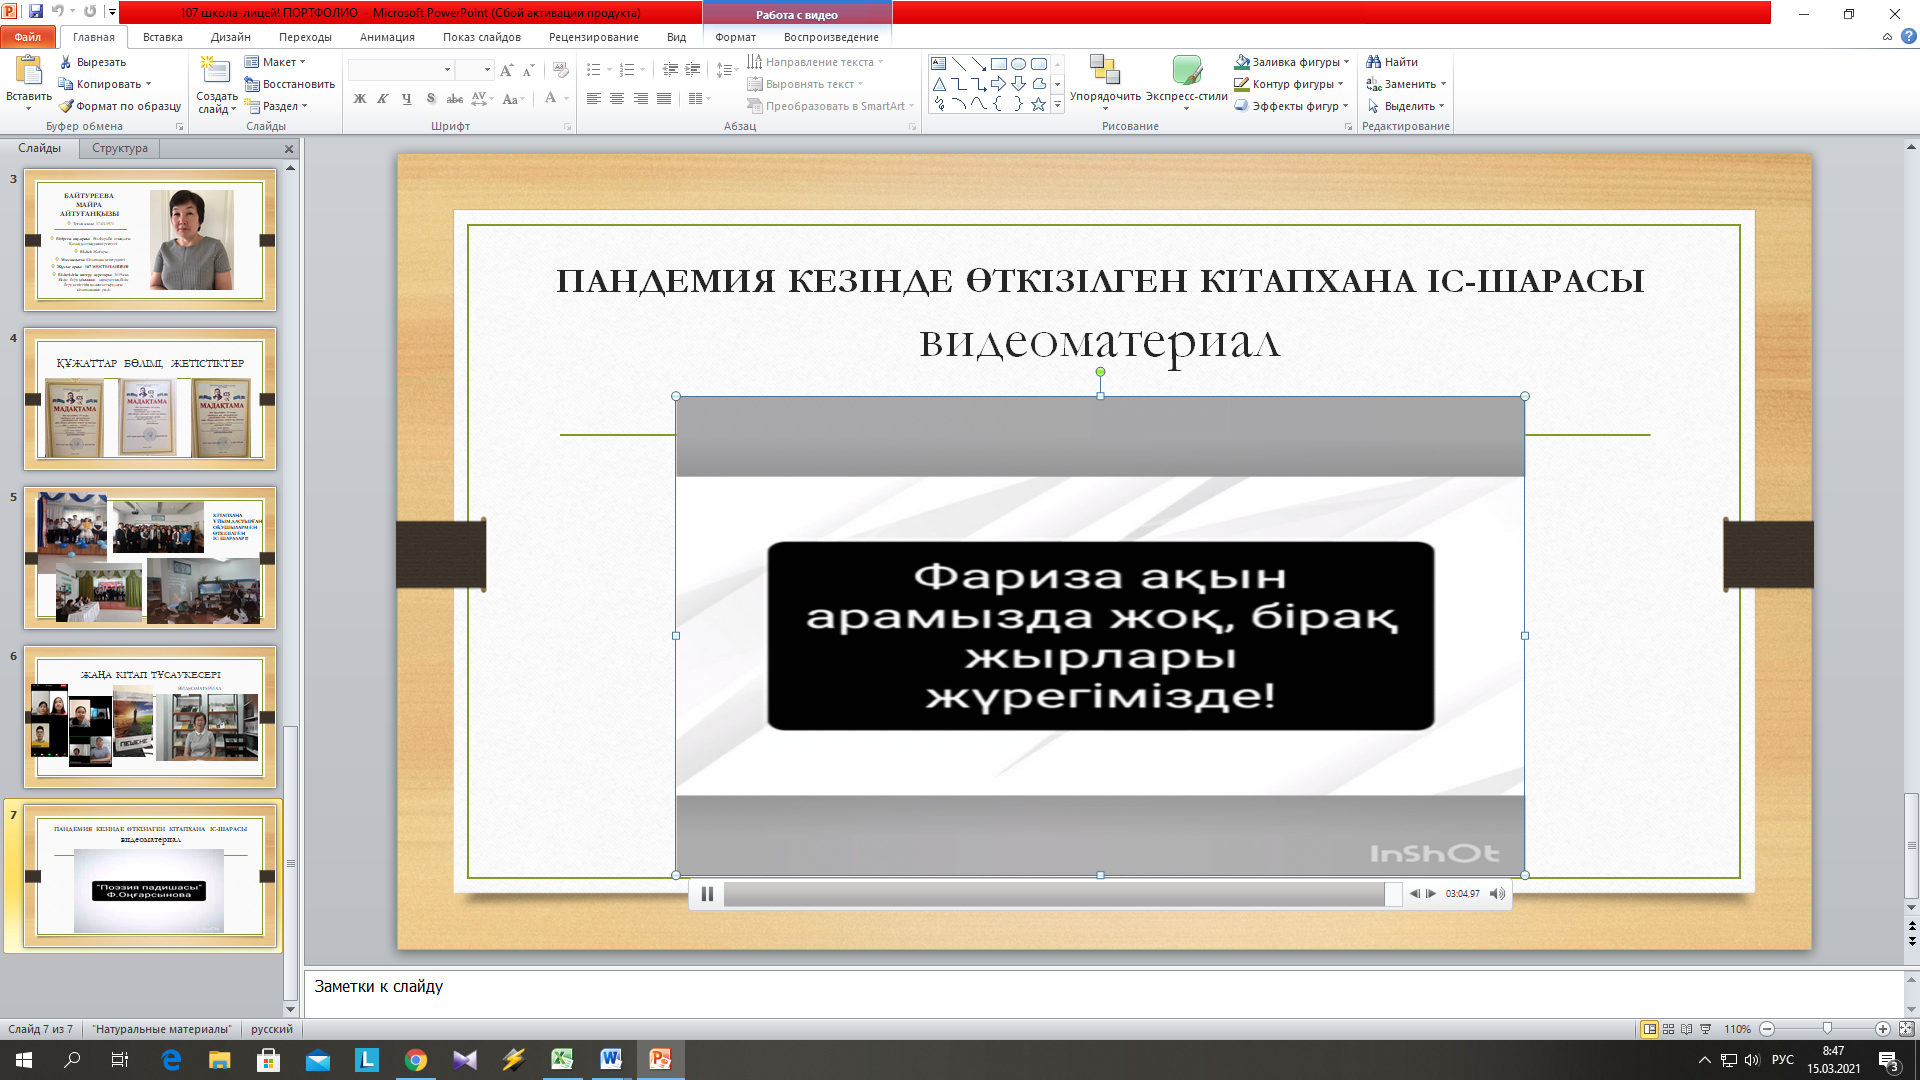Select the rectangle shape in shapes gallery
This screenshot has height=1080, width=1920.
point(998,63)
